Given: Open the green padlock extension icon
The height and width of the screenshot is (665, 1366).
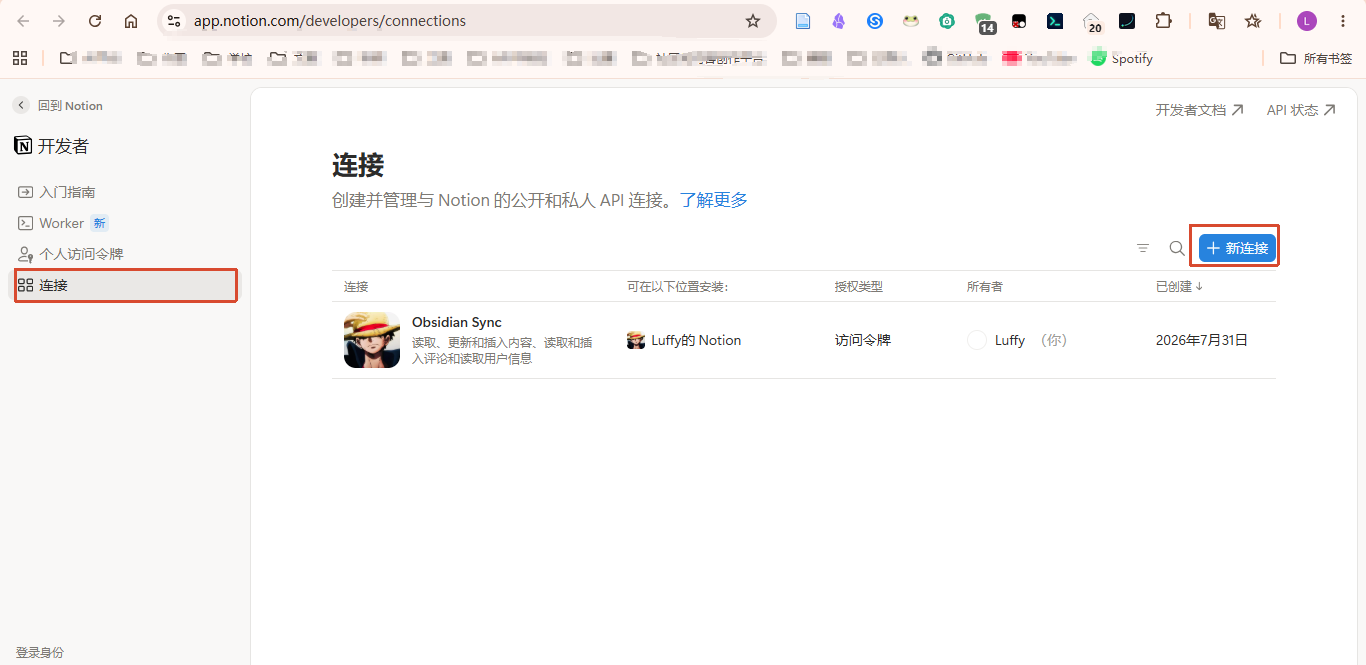Looking at the screenshot, I should (947, 21).
